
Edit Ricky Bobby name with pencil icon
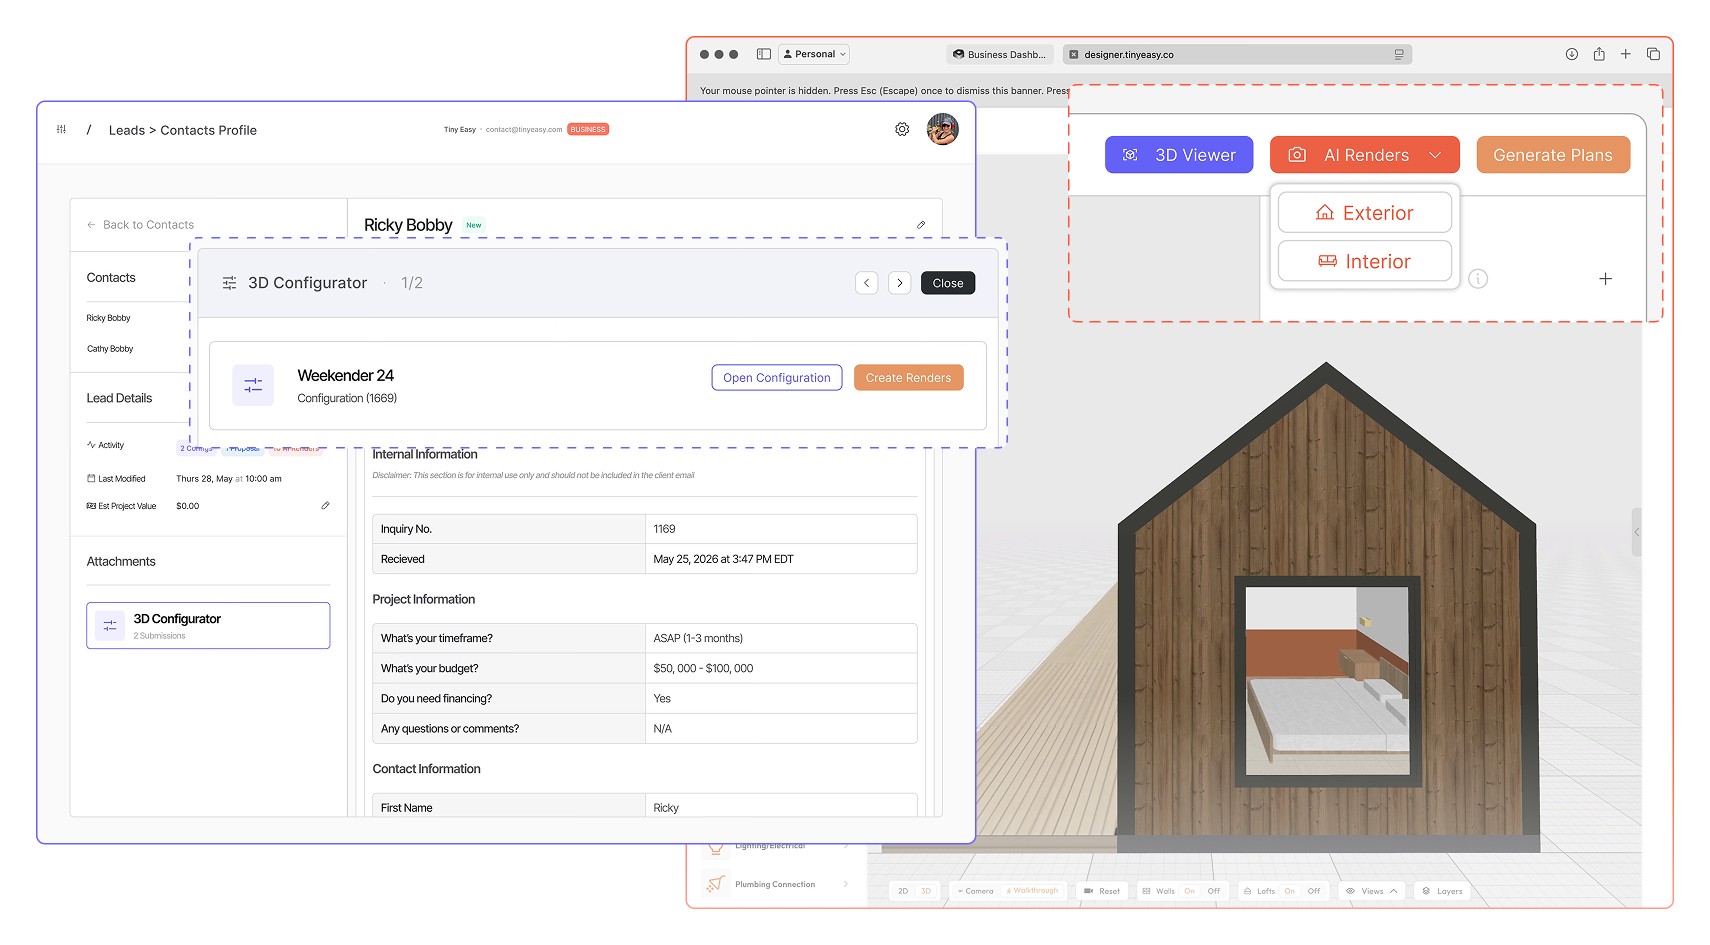point(921,225)
